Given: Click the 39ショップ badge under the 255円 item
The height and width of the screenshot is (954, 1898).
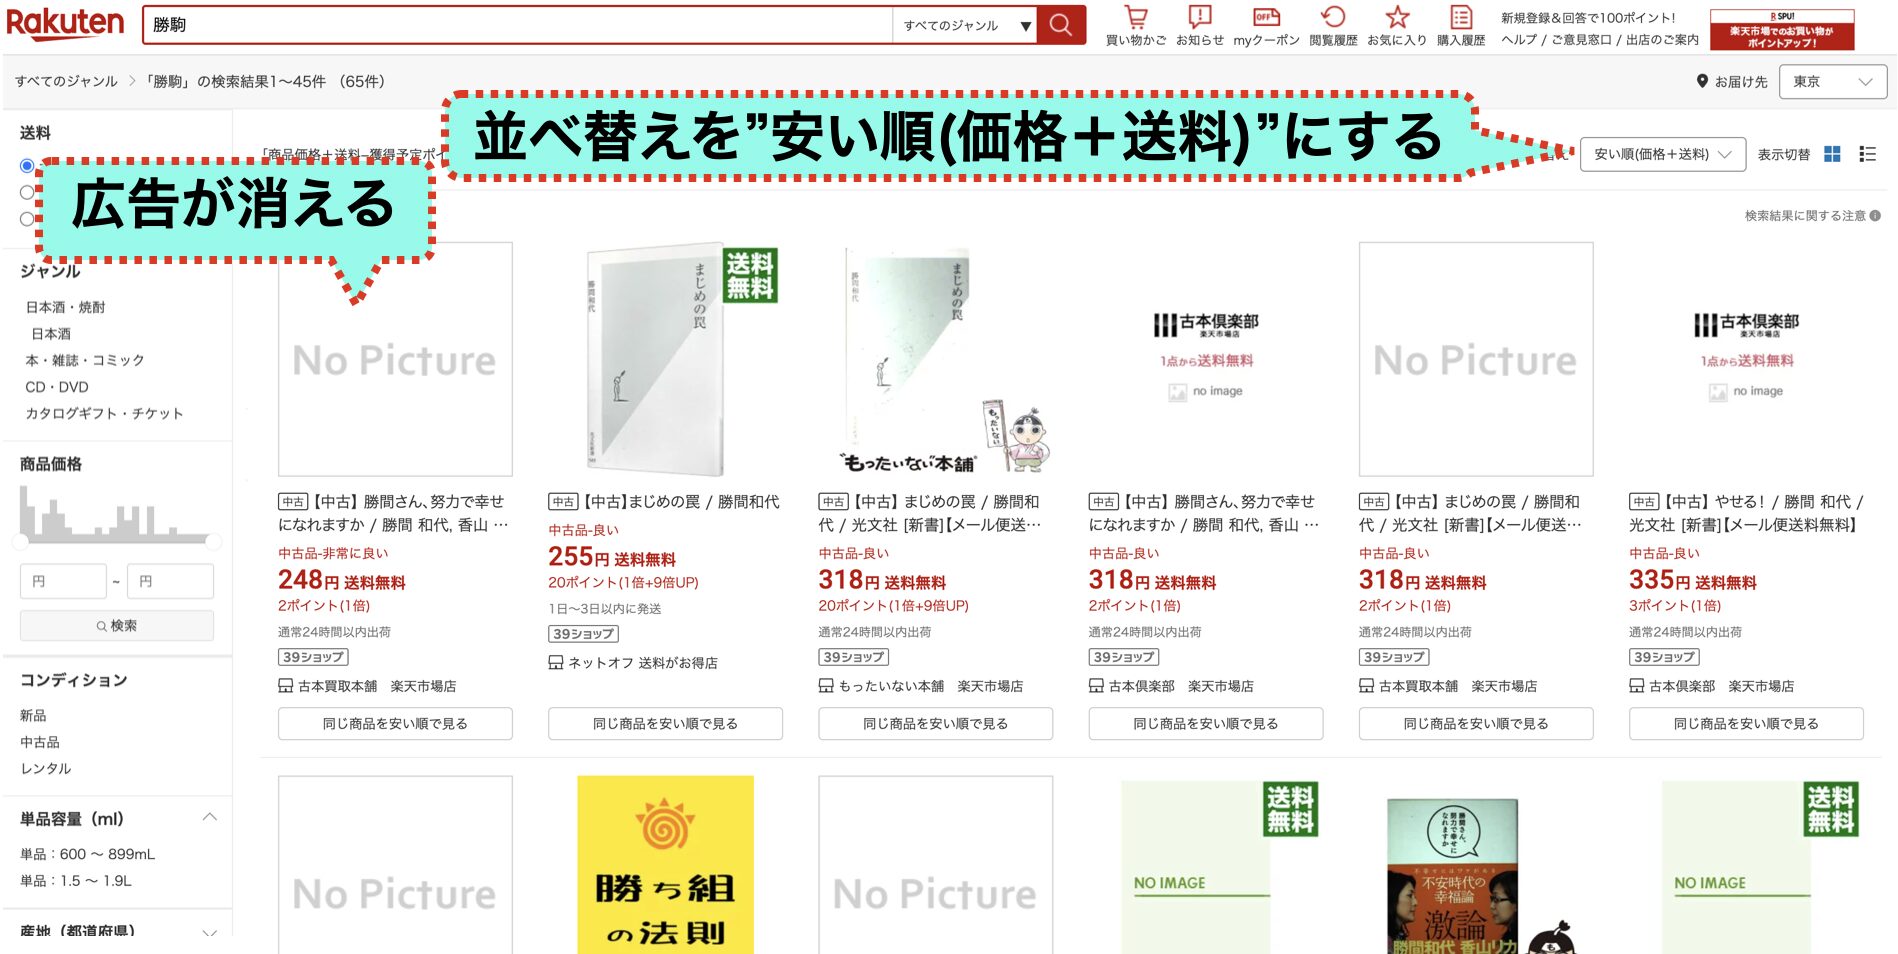Looking at the screenshot, I should tap(583, 634).
